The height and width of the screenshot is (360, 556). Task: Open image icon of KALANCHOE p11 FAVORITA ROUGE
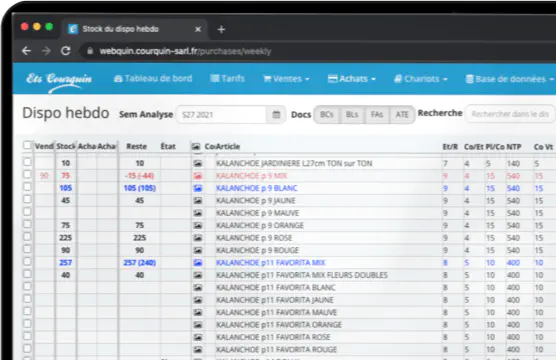[x=198, y=350]
